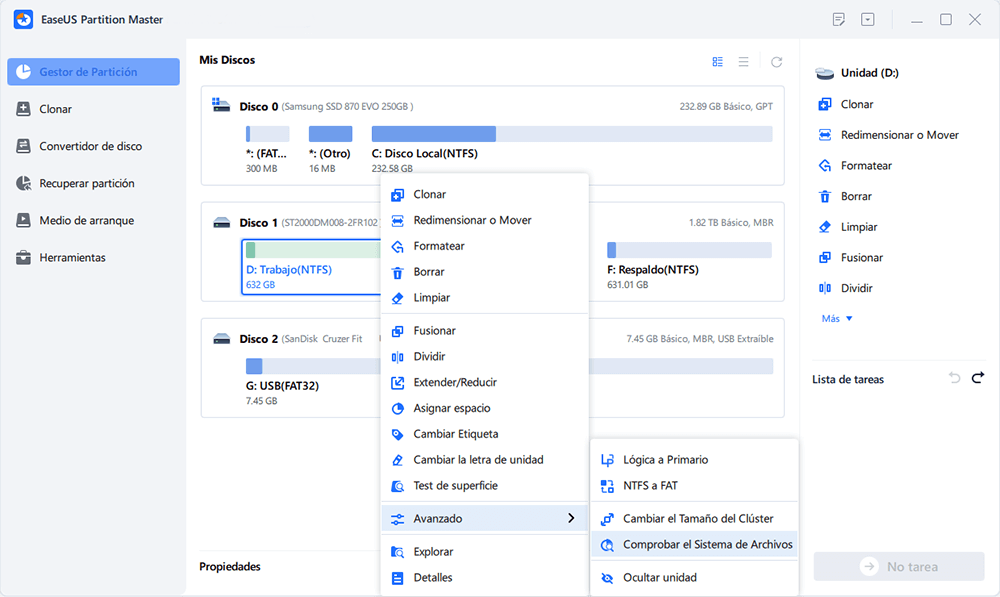Select G: USB(FAT32) partition bar
The width and height of the screenshot is (1000, 597).
(509, 366)
